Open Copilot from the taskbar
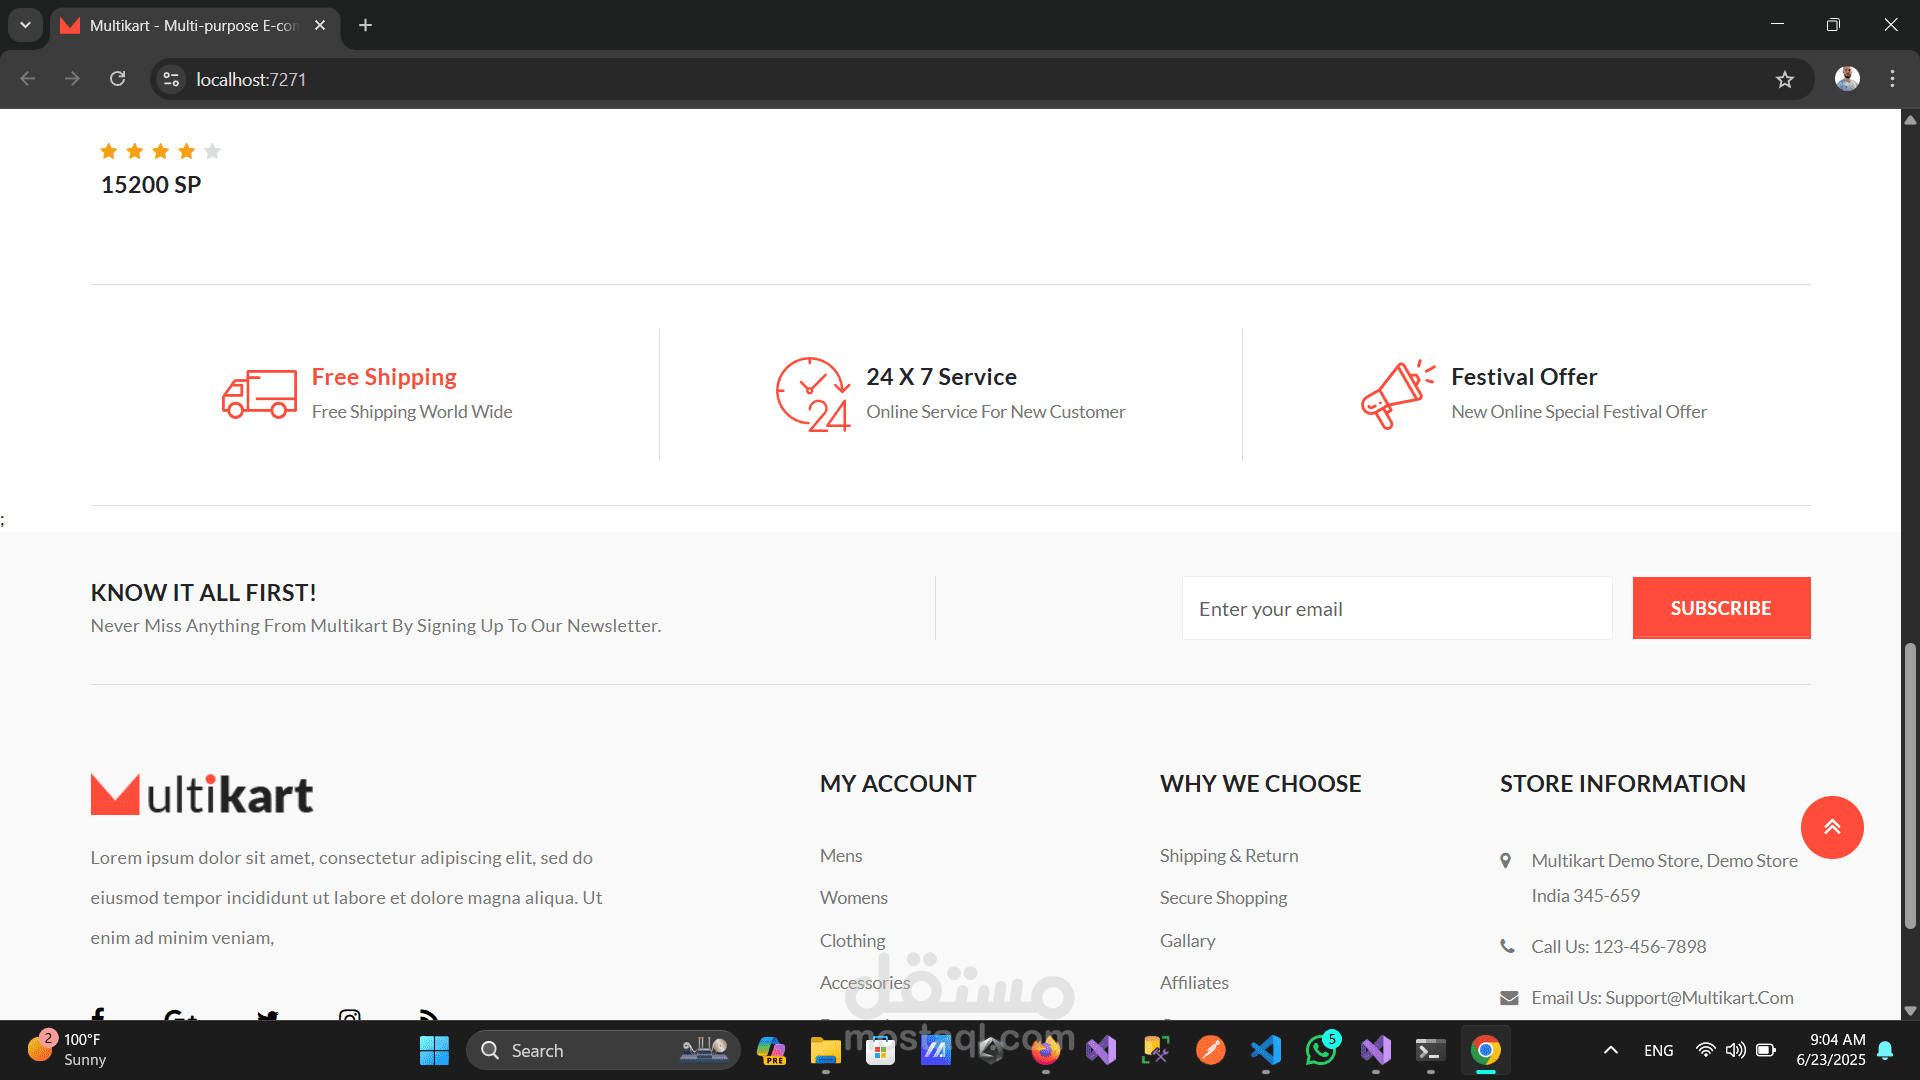Image resolution: width=1920 pixels, height=1080 pixels. (771, 1050)
